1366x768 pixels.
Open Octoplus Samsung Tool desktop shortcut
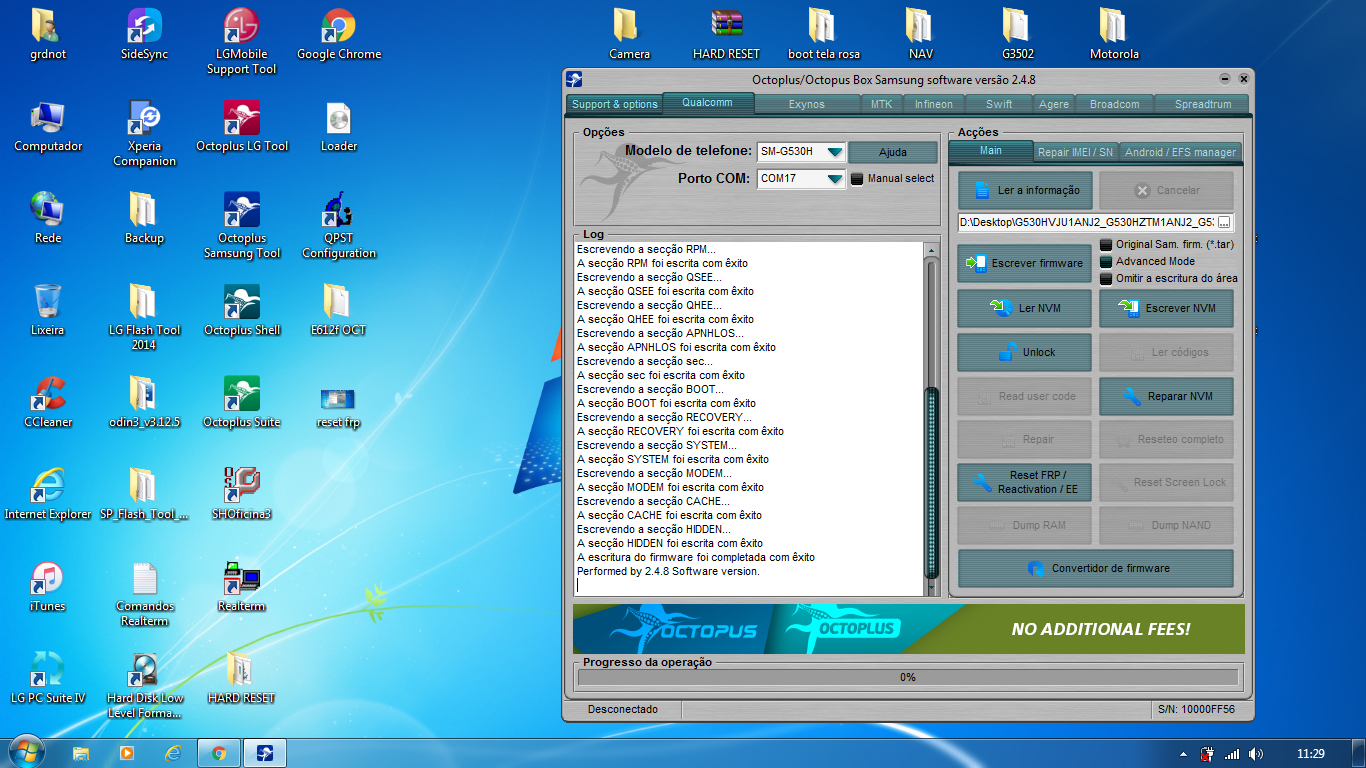tap(241, 226)
